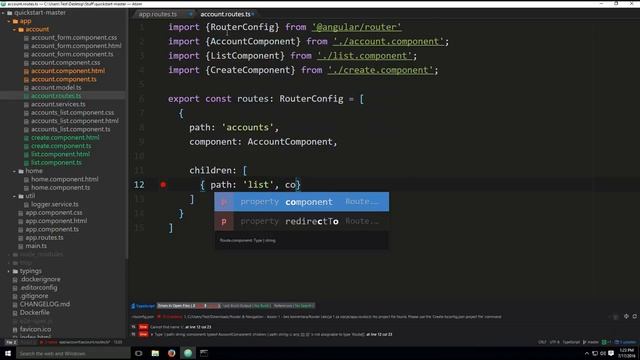Image resolution: width=640 pixels, height=360 pixels.
Task: Click the TypeScript panel label
Action: pyautogui.click(x=143, y=306)
